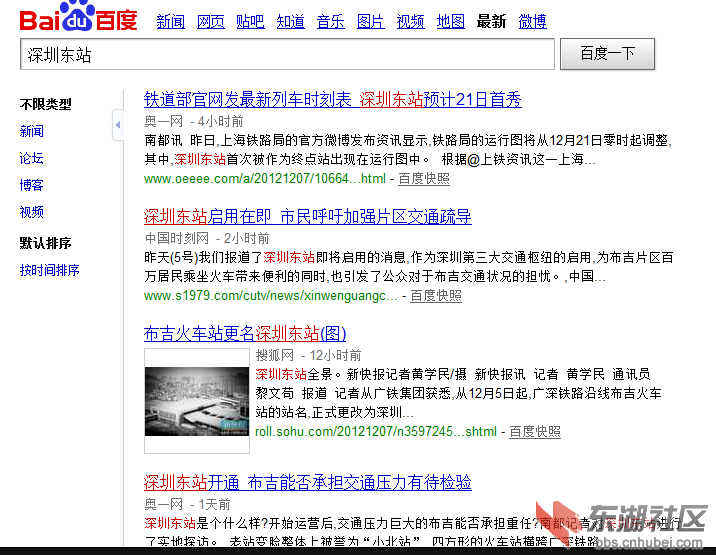Click source text 奥一网 - 1天前
Screen dimensions: 716x555
click(187, 504)
